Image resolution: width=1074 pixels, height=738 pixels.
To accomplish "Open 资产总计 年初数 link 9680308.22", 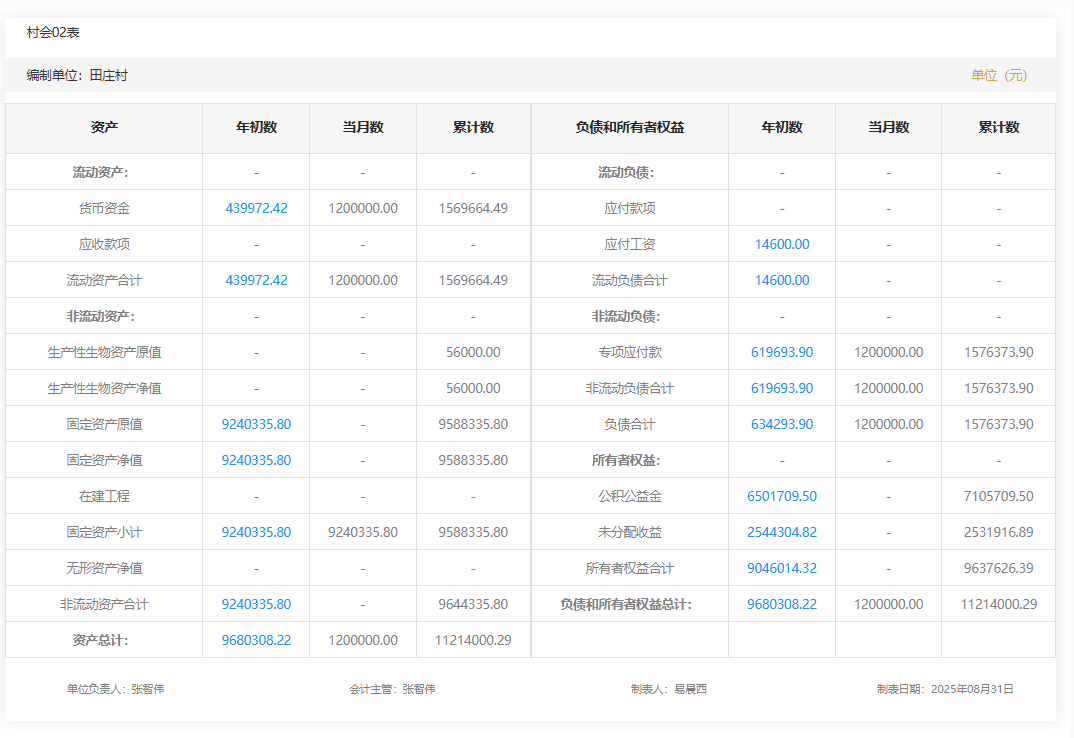I will (256, 640).
